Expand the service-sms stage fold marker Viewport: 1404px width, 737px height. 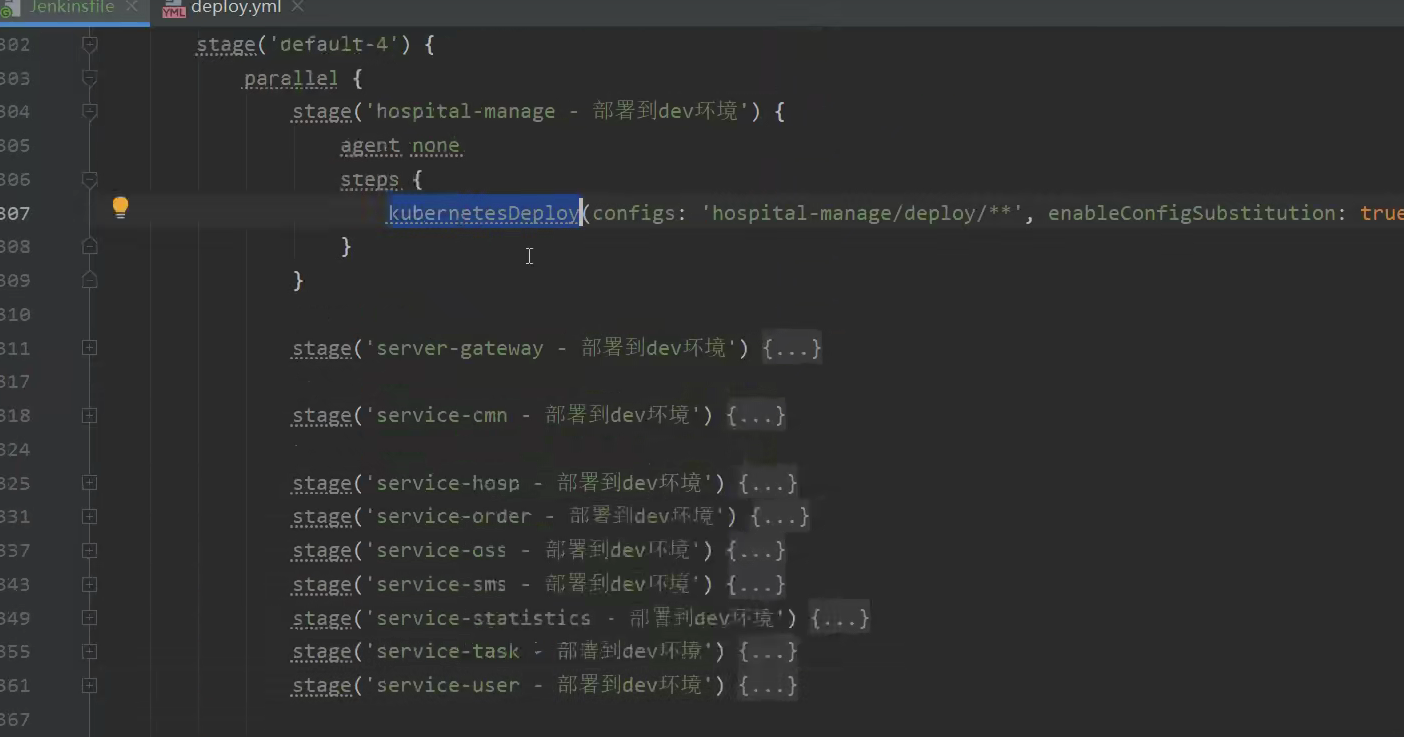(x=89, y=584)
